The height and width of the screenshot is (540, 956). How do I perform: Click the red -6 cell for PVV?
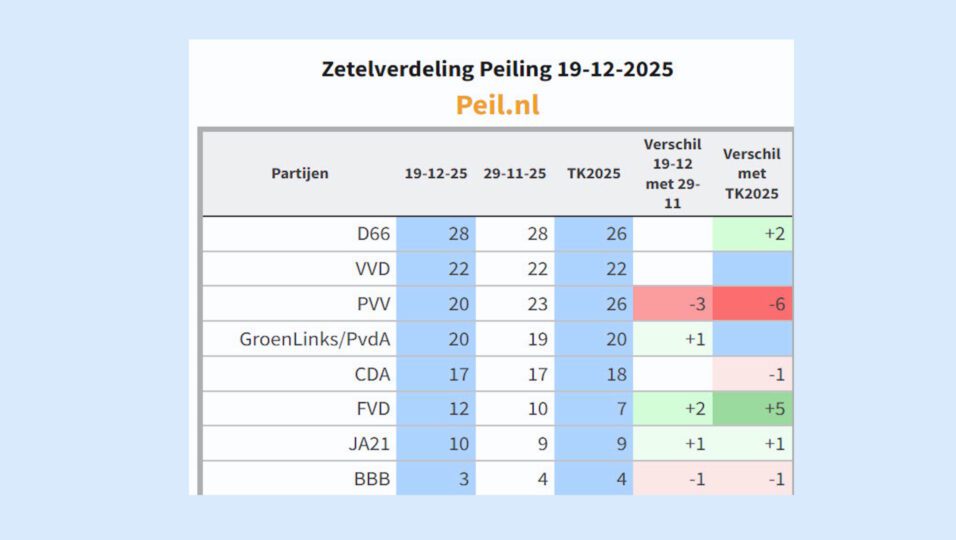coord(753,304)
